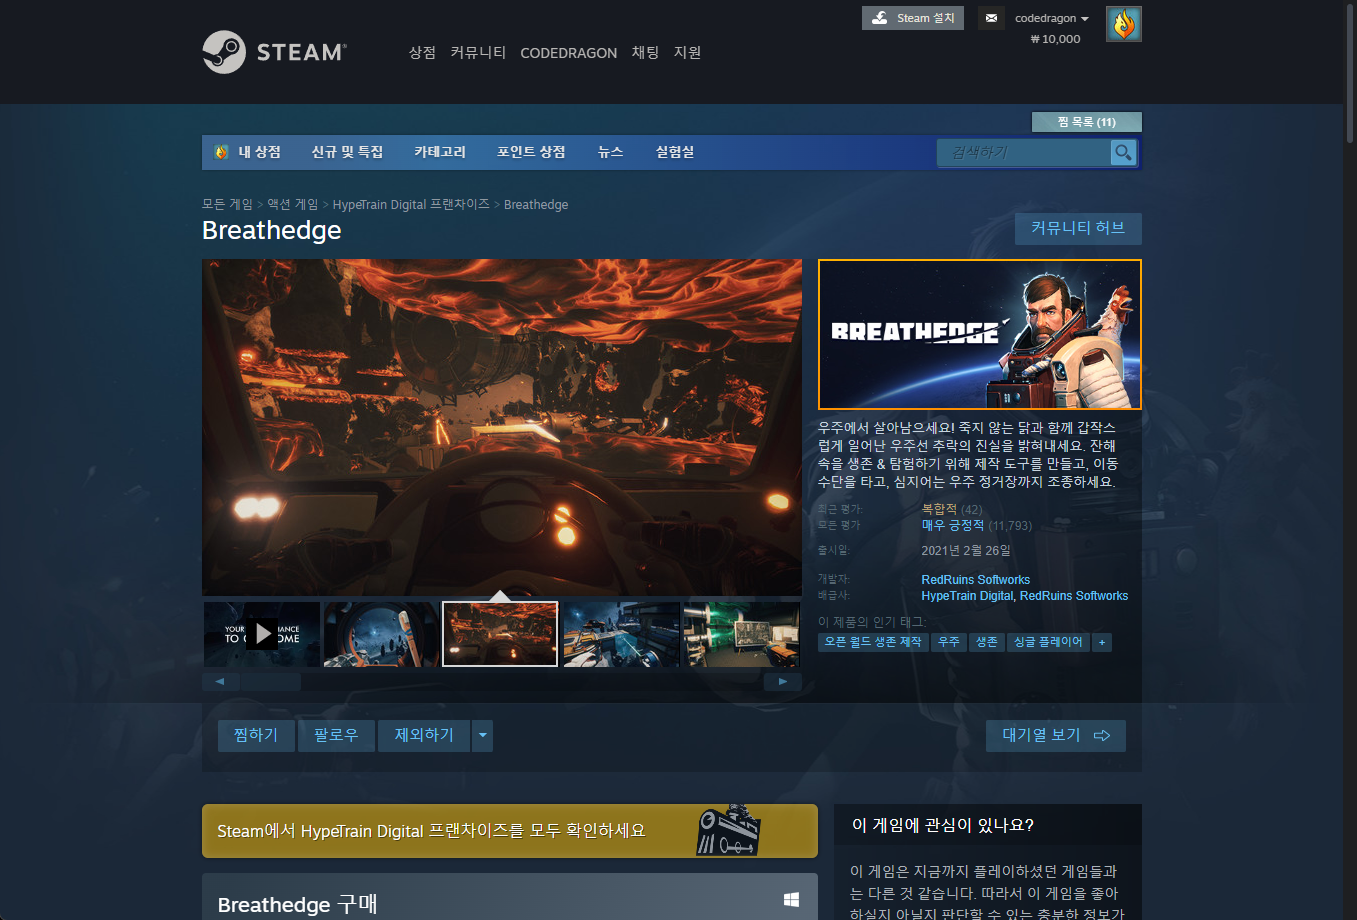Image resolution: width=1357 pixels, height=920 pixels.
Task: Open the HypeTrain Digital franchise banner
Action: point(510,831)
